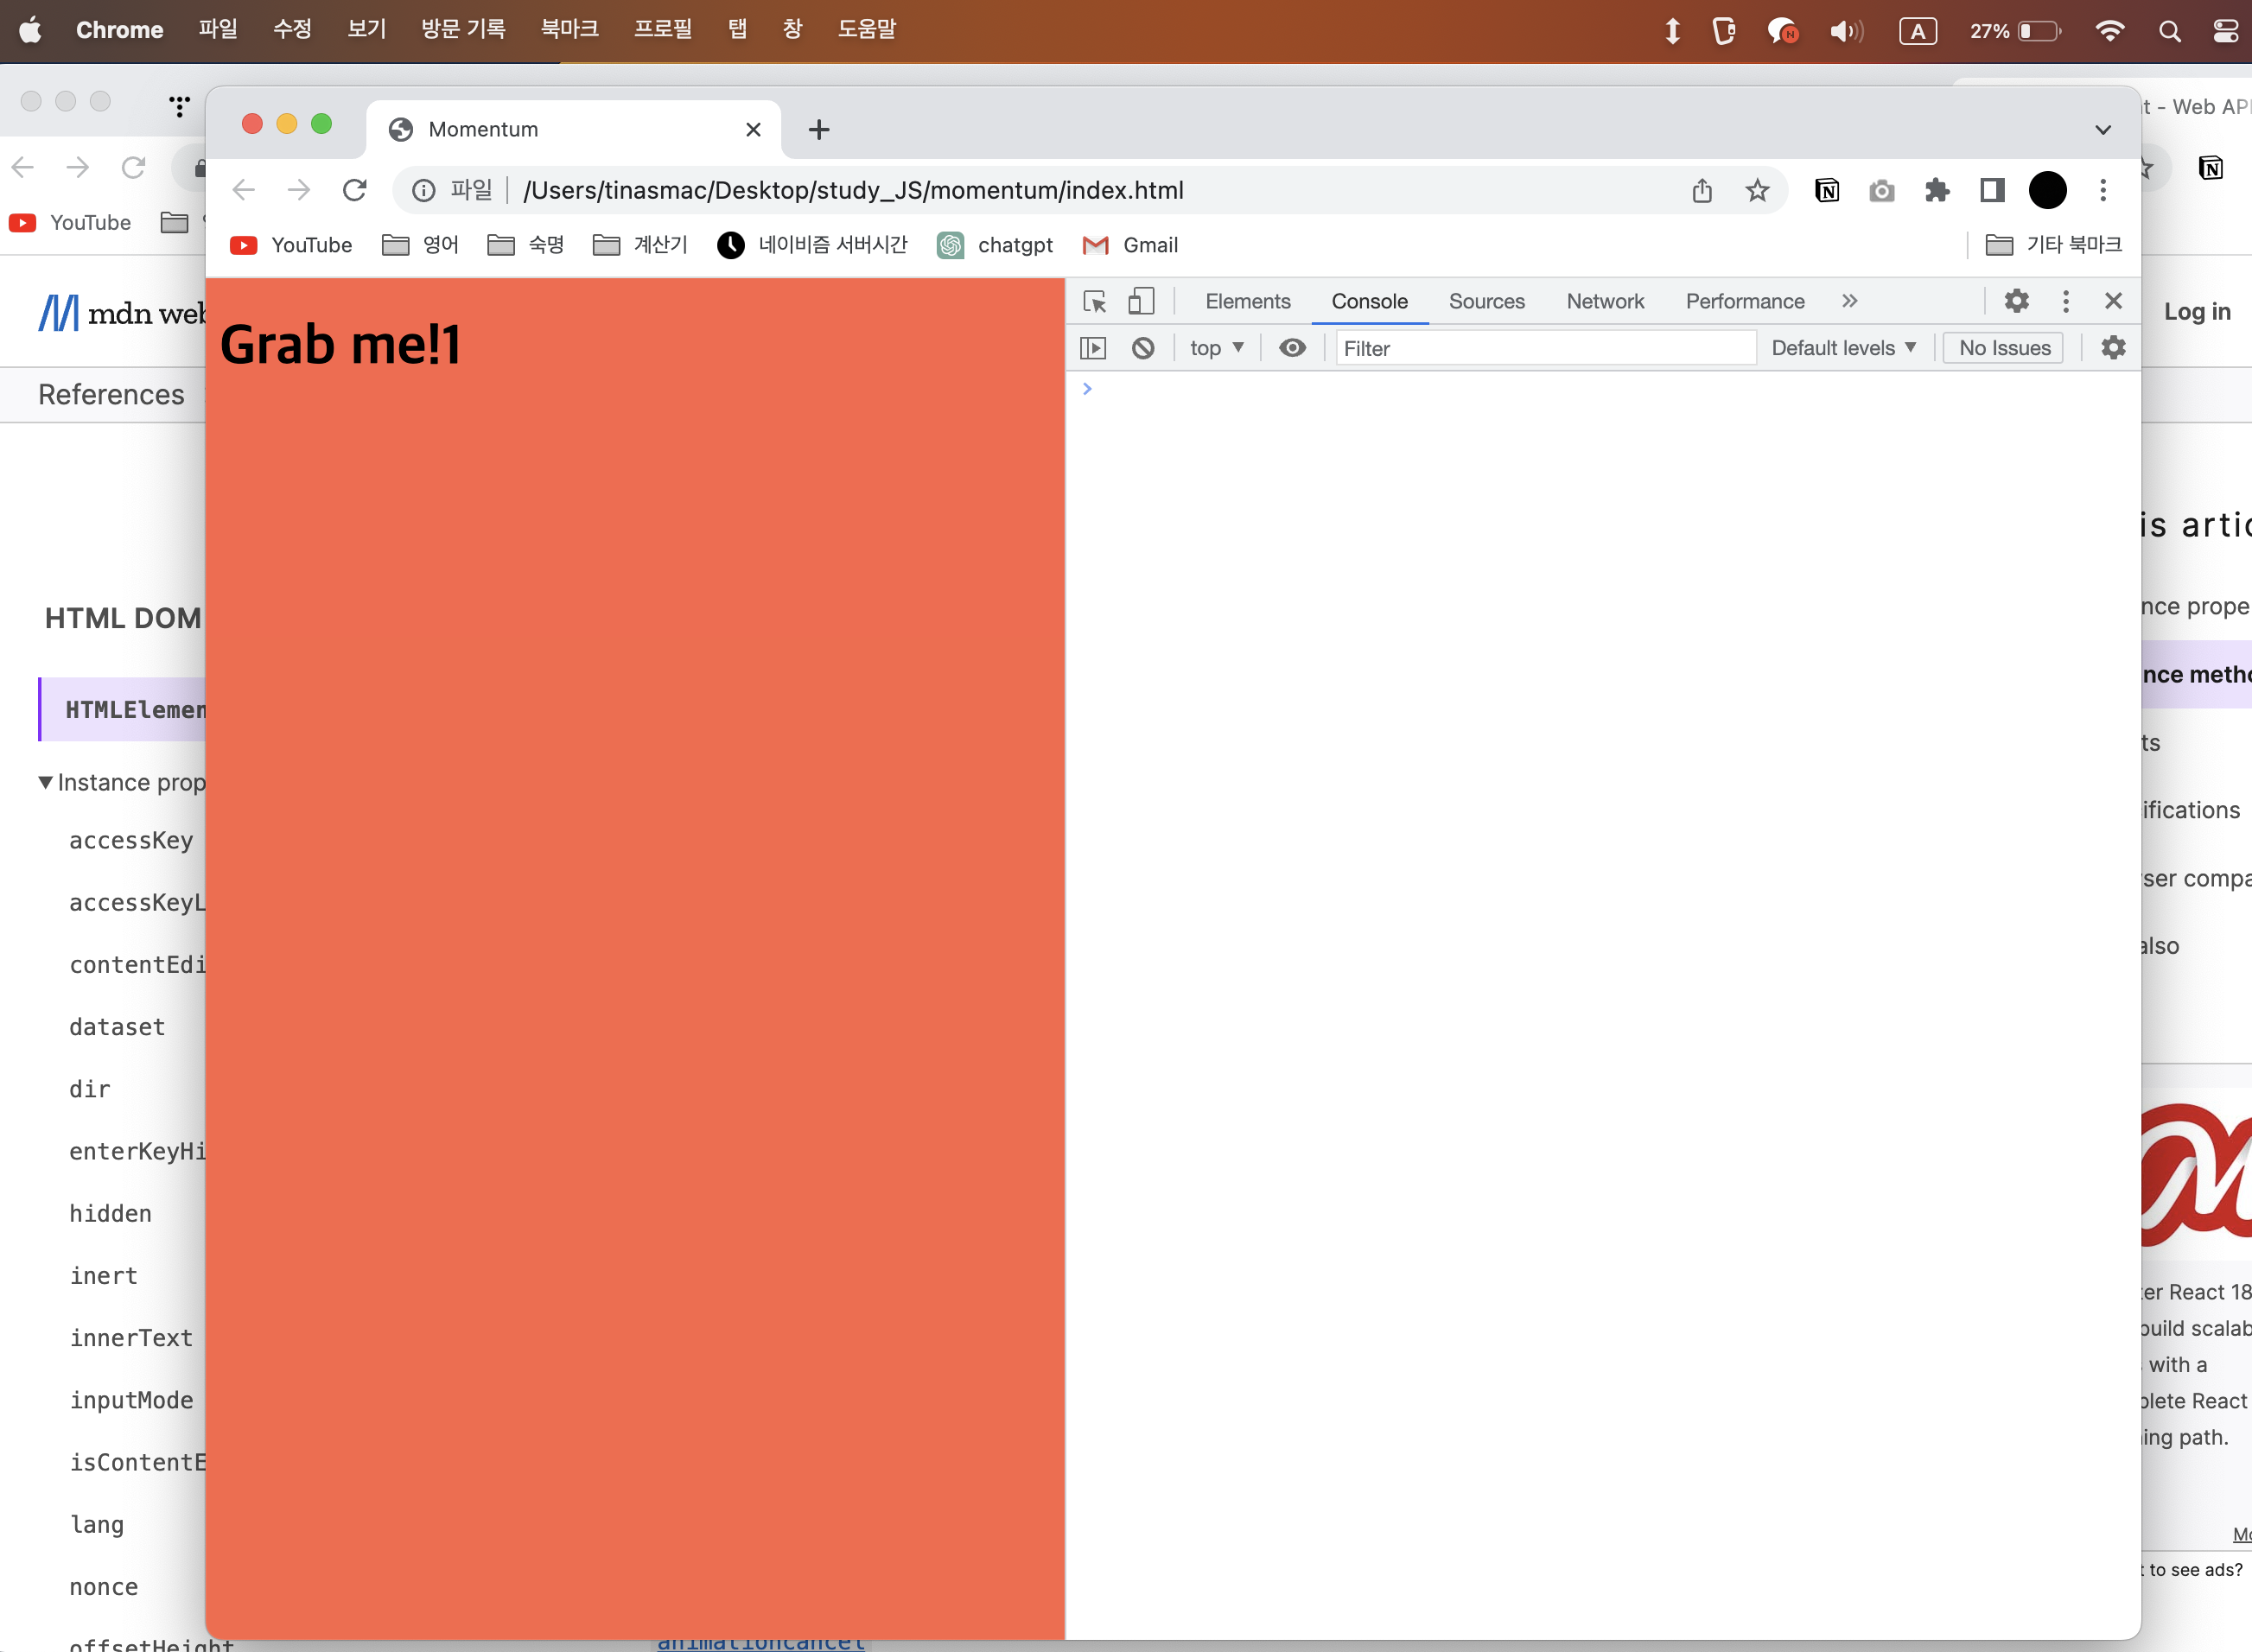Click the No Issues button
The image size is (2252, 1652).
(2004, 348)
